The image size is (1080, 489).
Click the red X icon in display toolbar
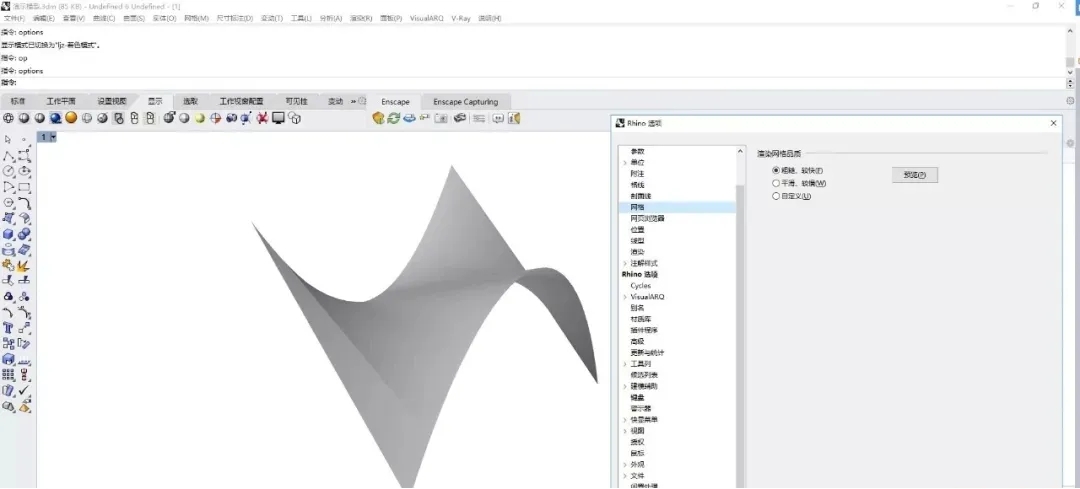262,118
